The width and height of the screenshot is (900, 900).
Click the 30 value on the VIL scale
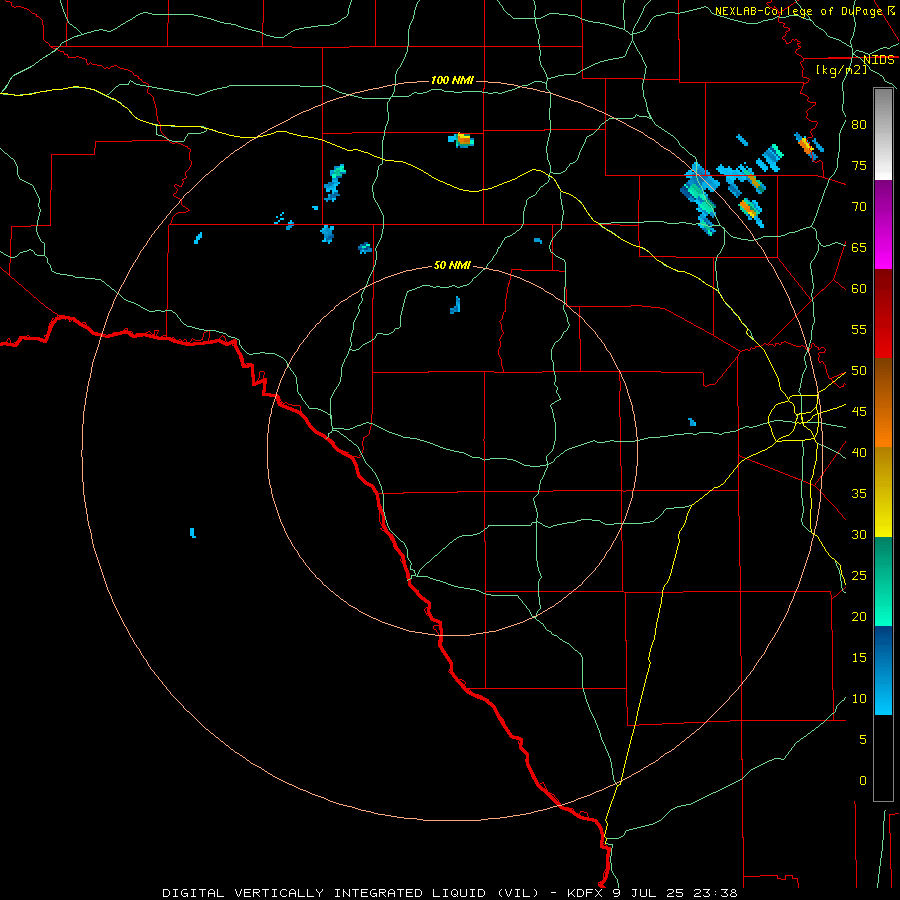pyautogui.click(x=859, y=535)
